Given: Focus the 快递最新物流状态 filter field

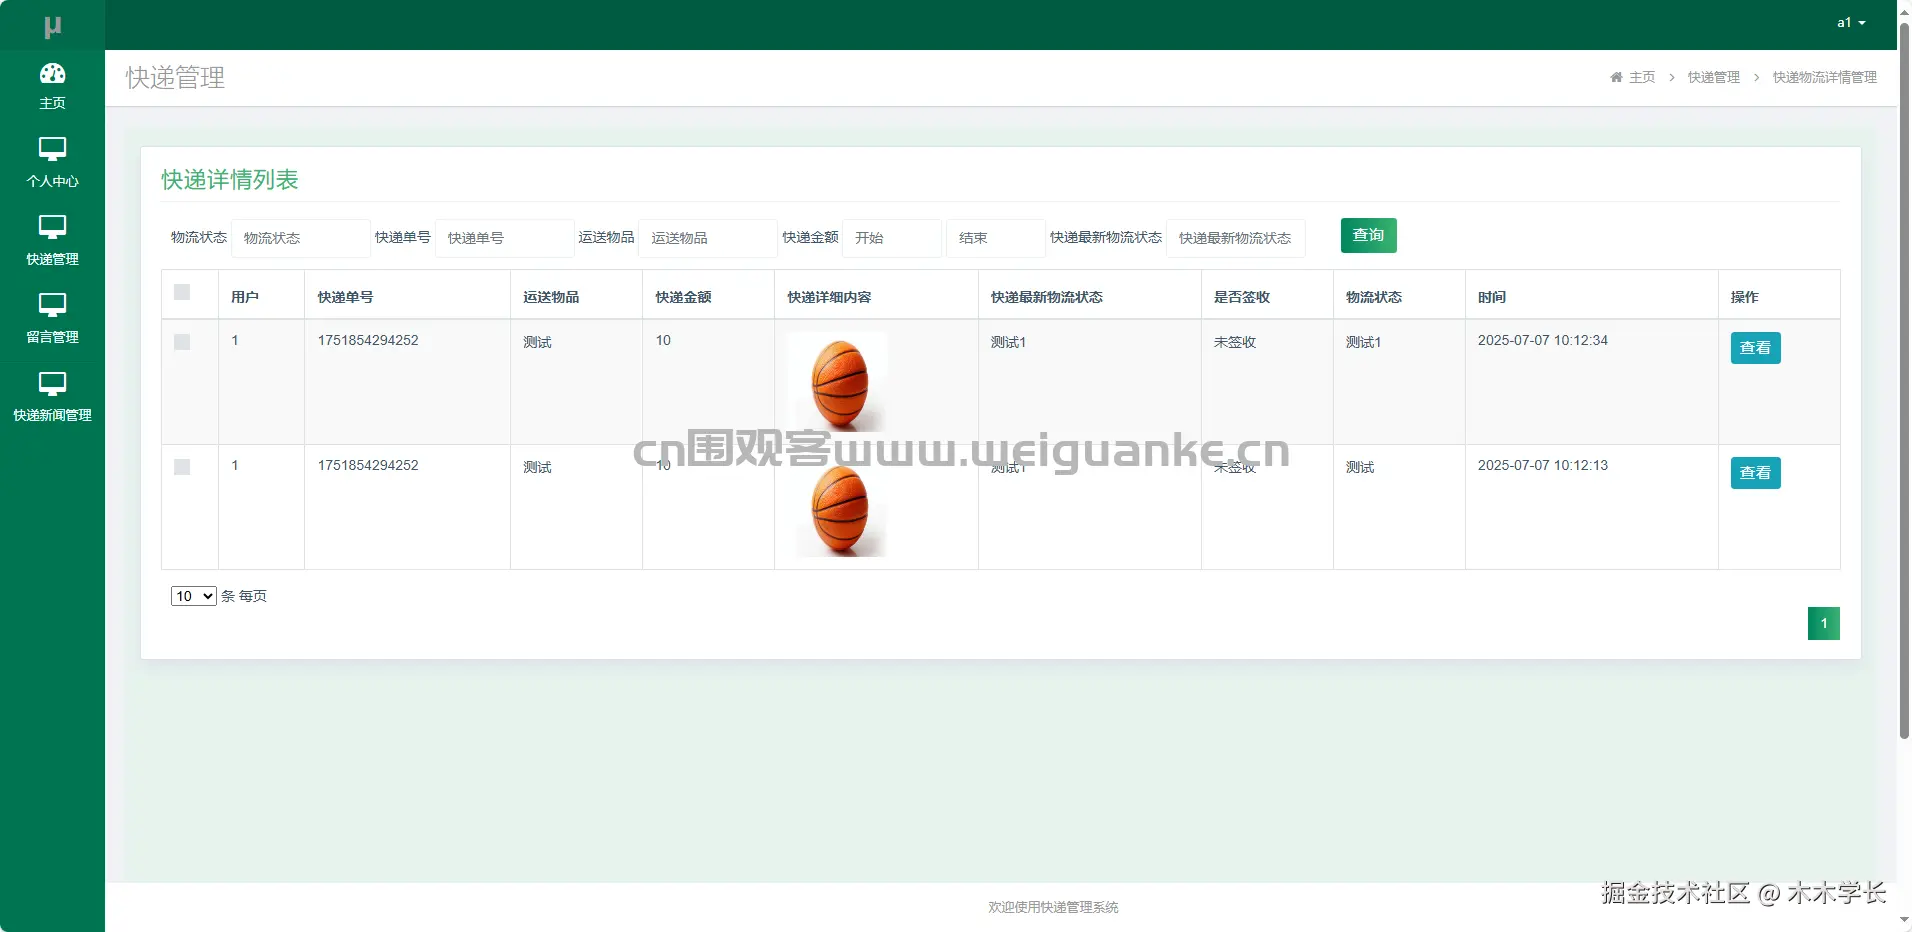Looking at the screenshot, I should point(1235,238).
